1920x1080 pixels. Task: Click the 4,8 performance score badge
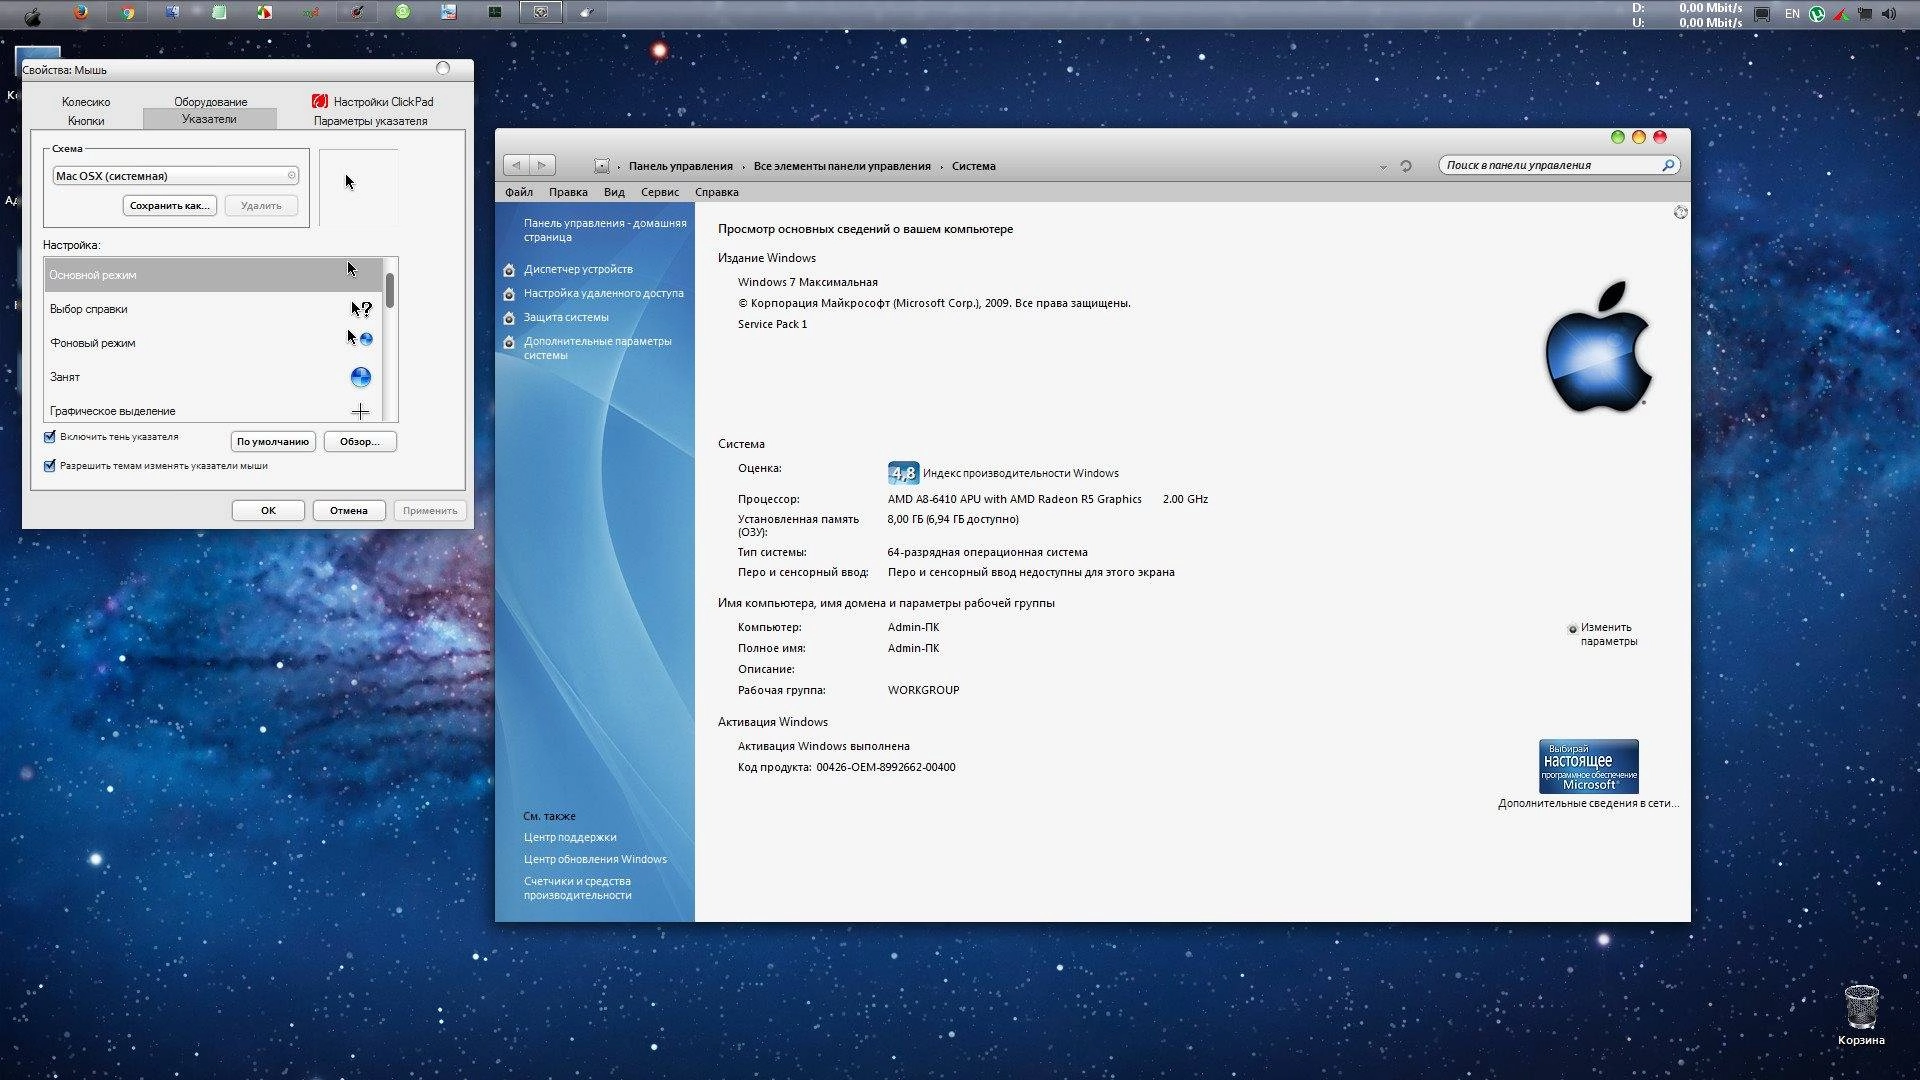[903, 473]
